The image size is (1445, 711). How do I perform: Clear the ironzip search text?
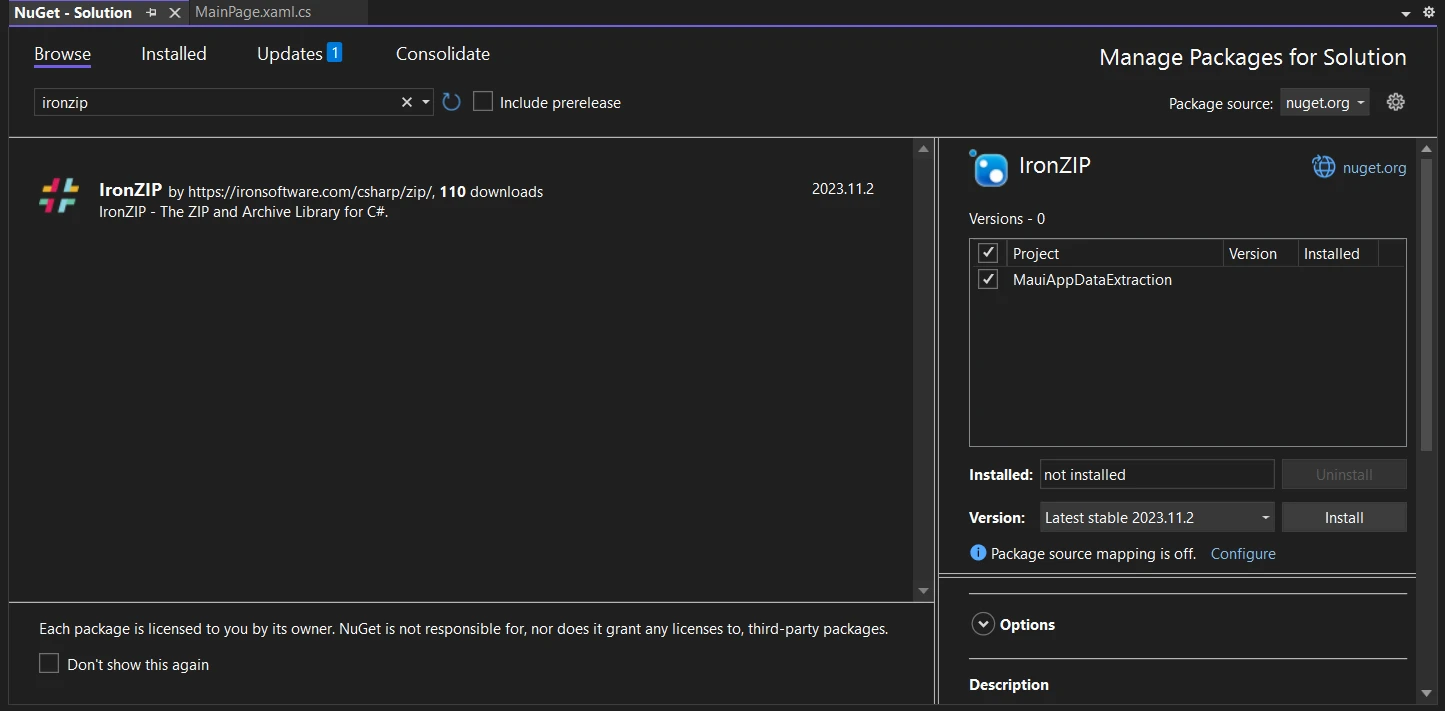click(x=407, y=102)
